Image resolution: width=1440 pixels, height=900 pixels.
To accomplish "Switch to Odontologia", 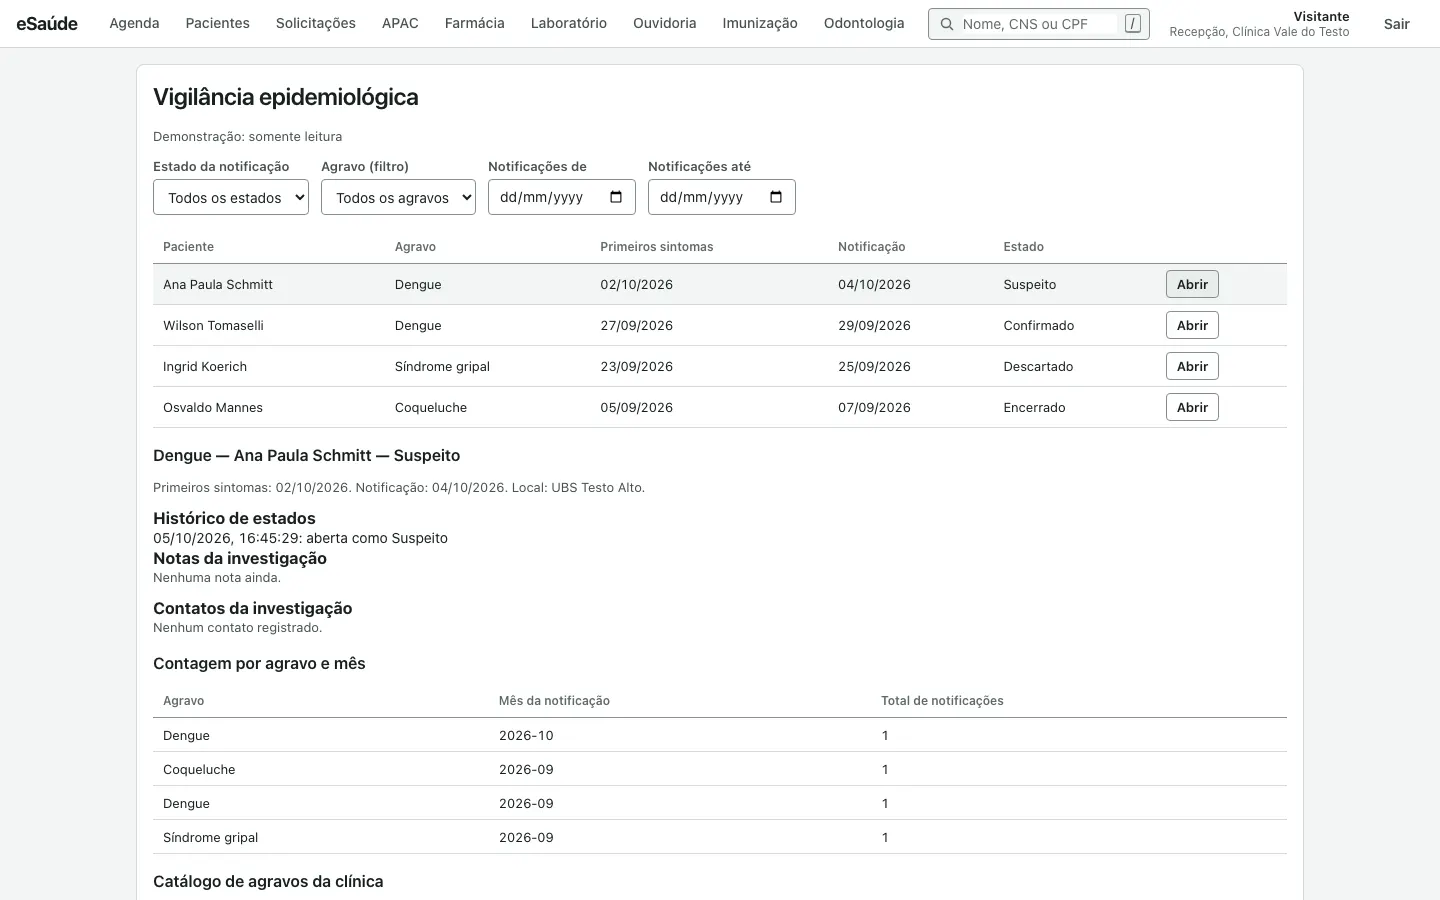I will (x=864, y=23).
